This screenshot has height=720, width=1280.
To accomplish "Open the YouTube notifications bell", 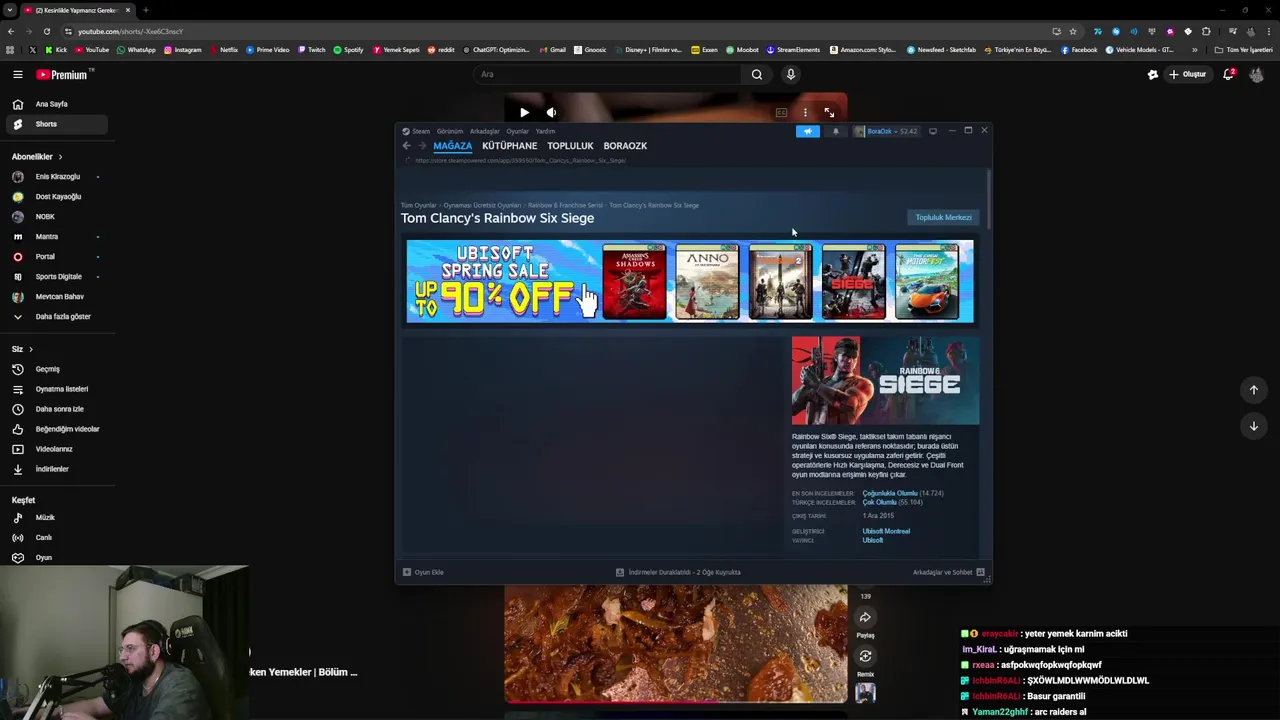I will [1228, 74].
